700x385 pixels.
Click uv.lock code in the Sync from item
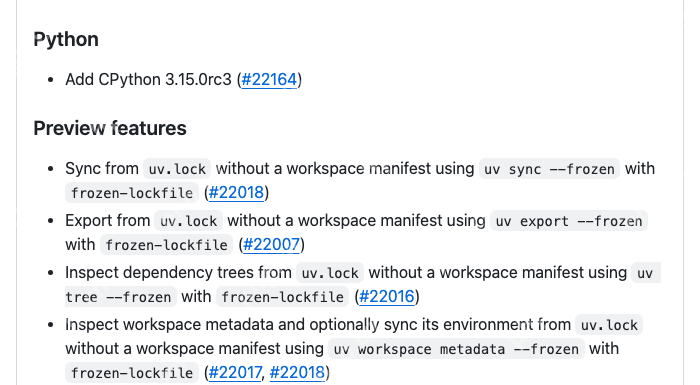(x=177, y=169)
